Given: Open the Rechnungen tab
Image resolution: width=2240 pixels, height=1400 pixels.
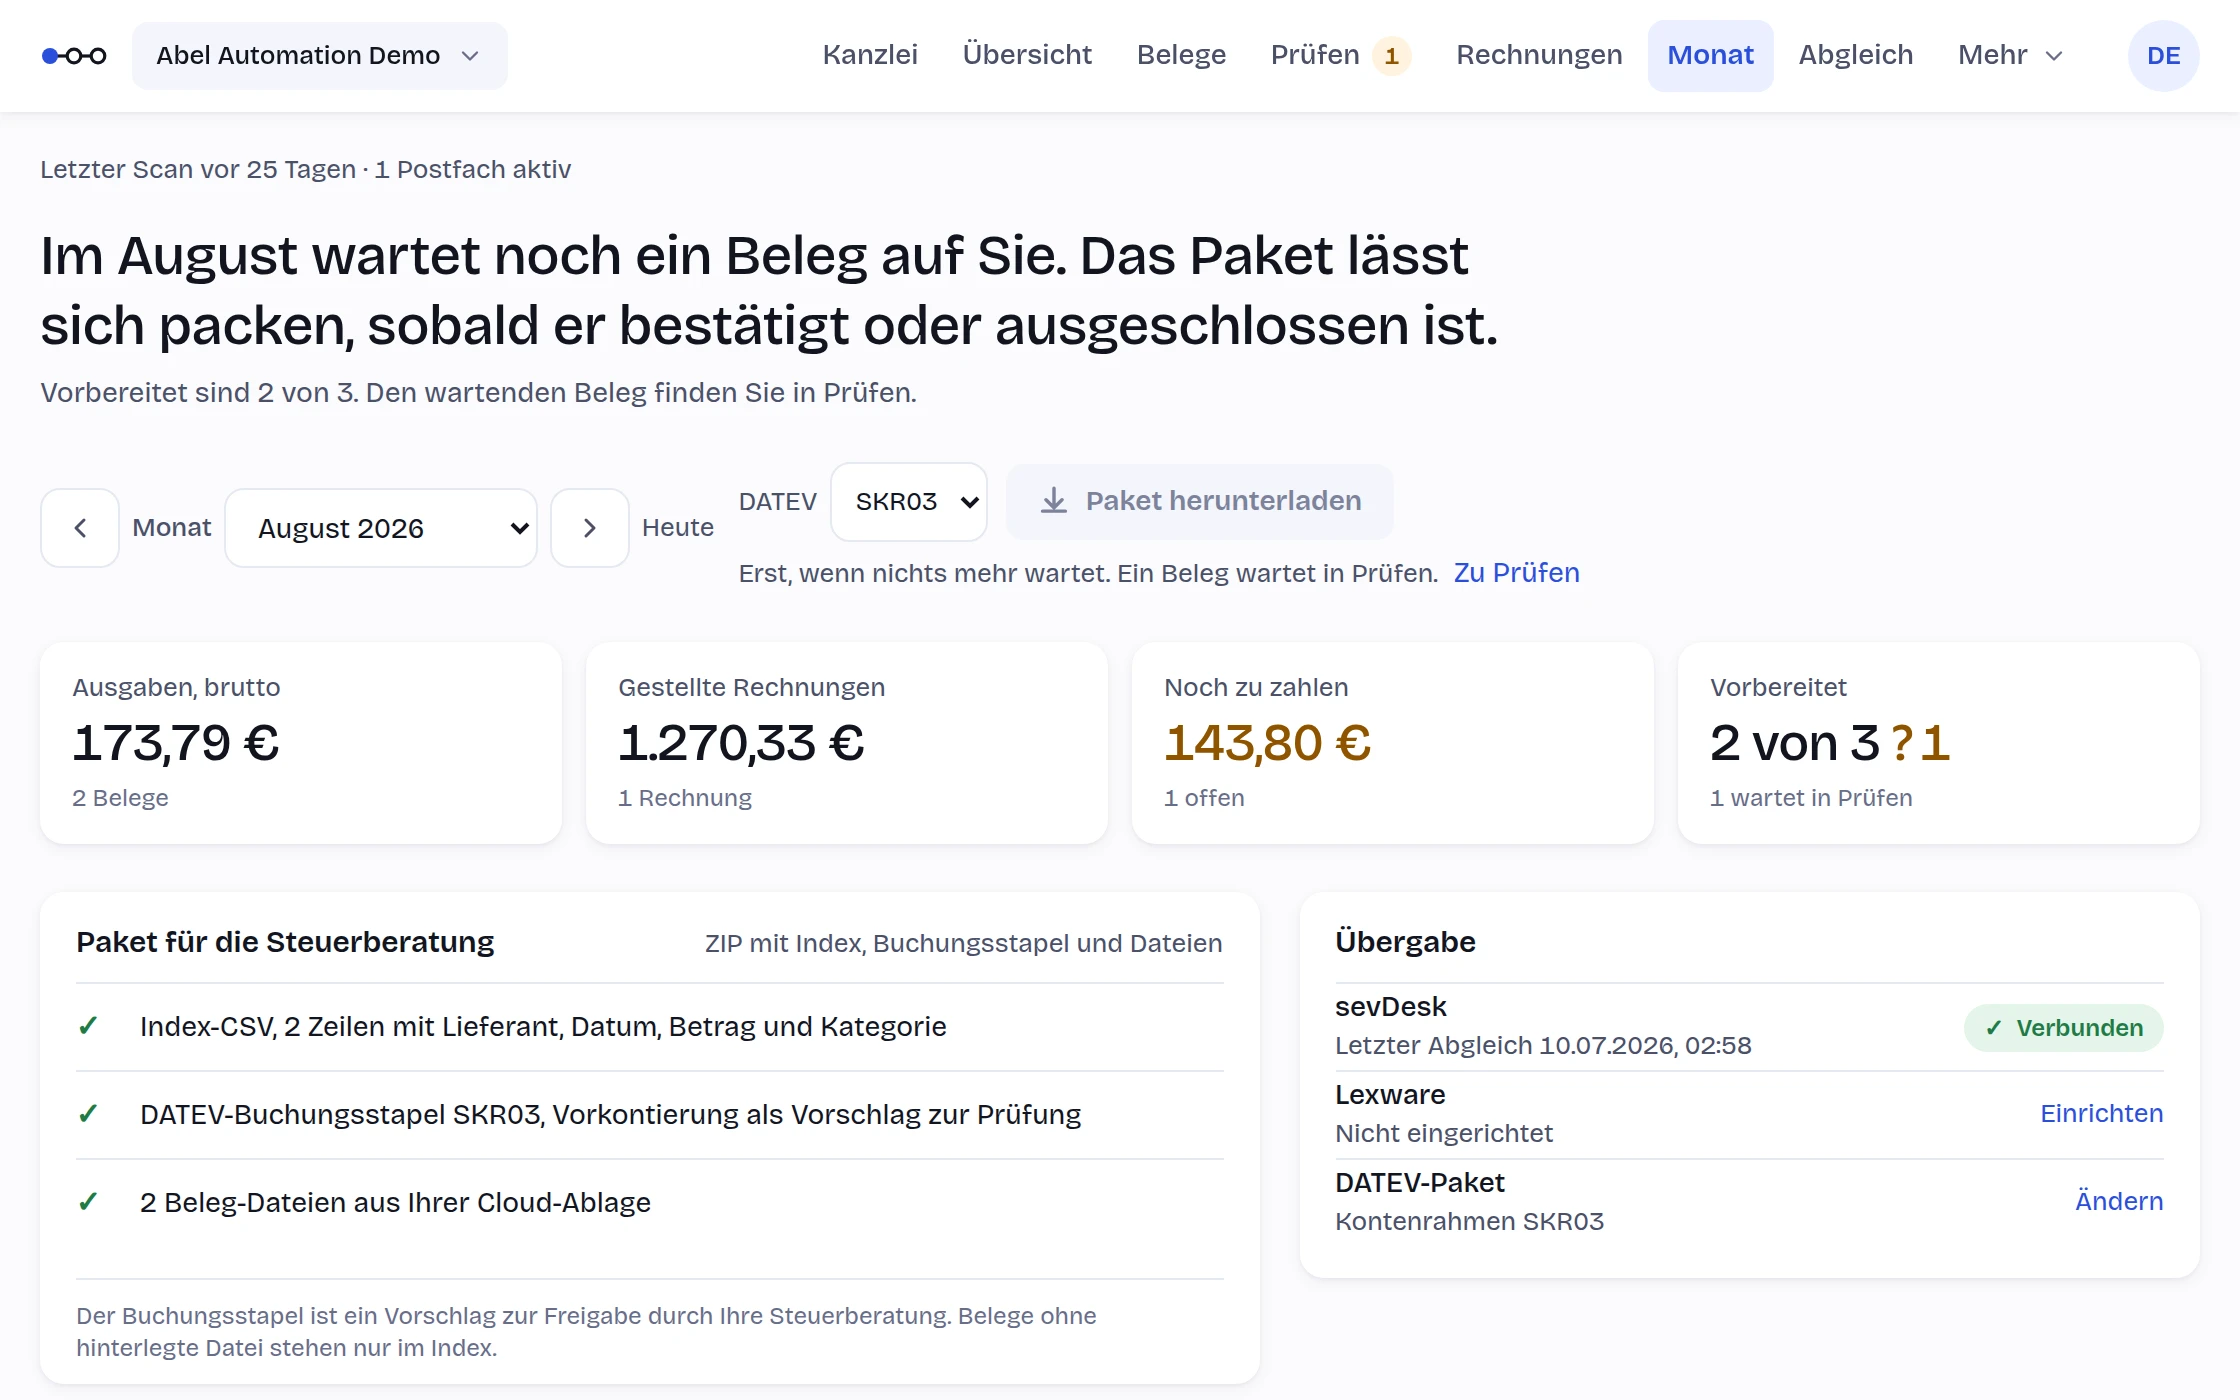Looking at the screenshot, I should pos(1539,56).
